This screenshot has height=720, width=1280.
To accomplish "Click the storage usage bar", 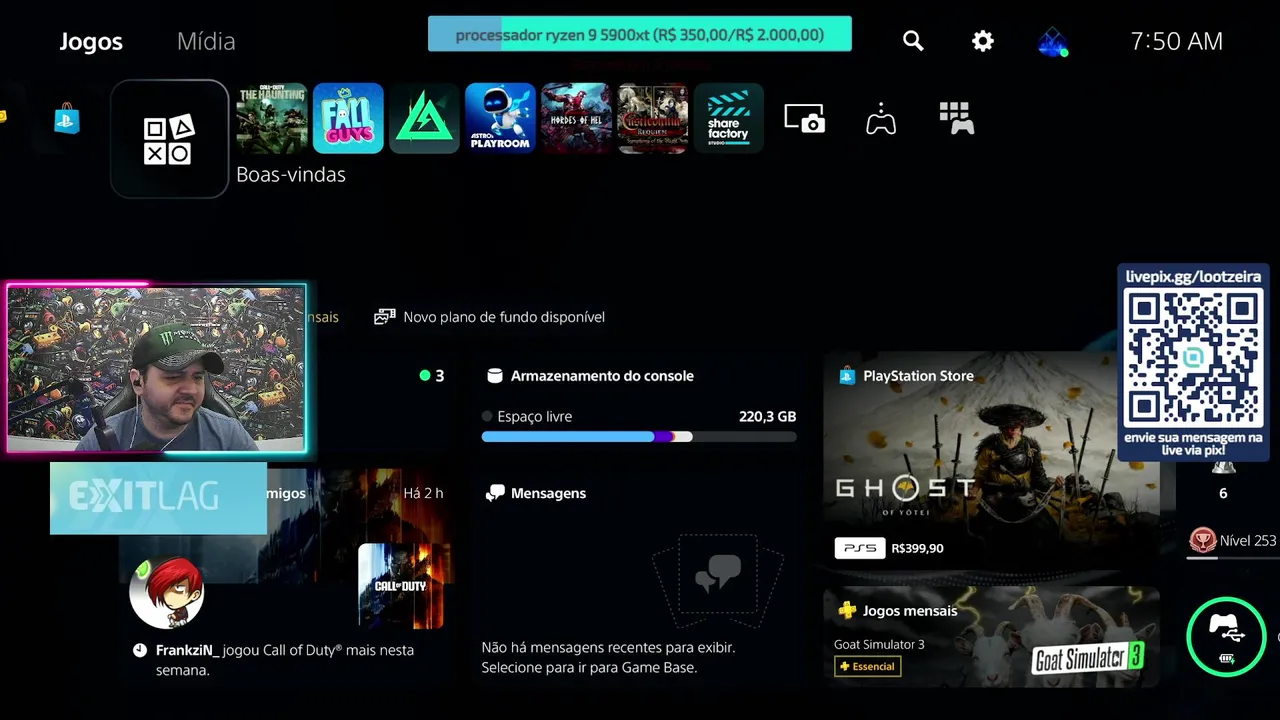I will click(639, 437).
